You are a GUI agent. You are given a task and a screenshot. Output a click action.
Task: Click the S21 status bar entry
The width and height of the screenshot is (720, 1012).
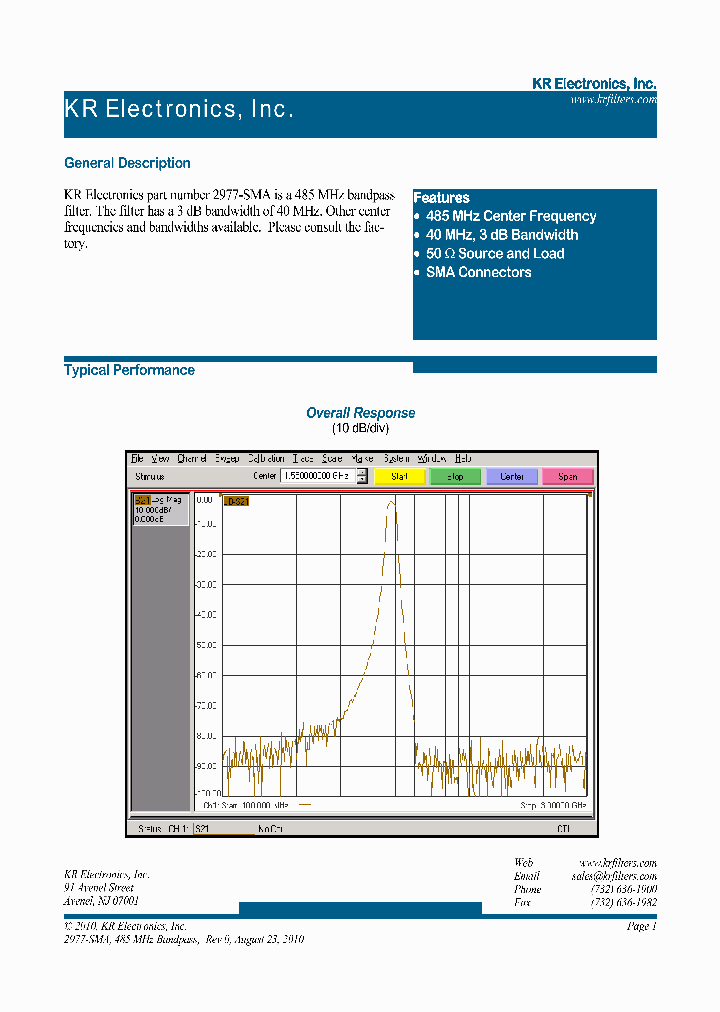tap(223, 829)
